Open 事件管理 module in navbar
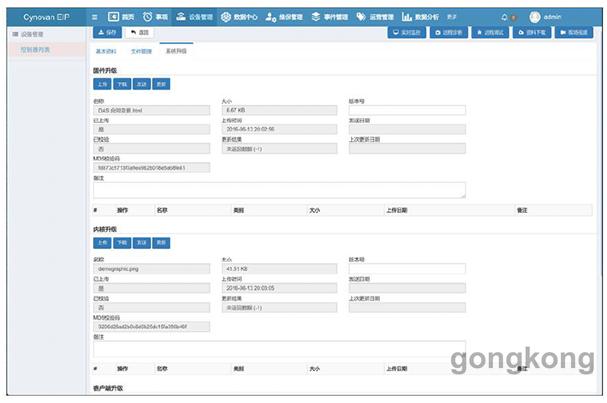 330,17
